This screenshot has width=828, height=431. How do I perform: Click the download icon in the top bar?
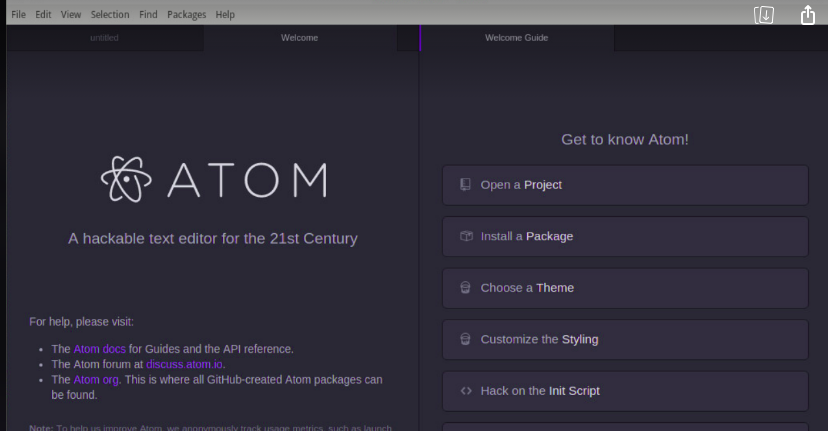(764, 14)
